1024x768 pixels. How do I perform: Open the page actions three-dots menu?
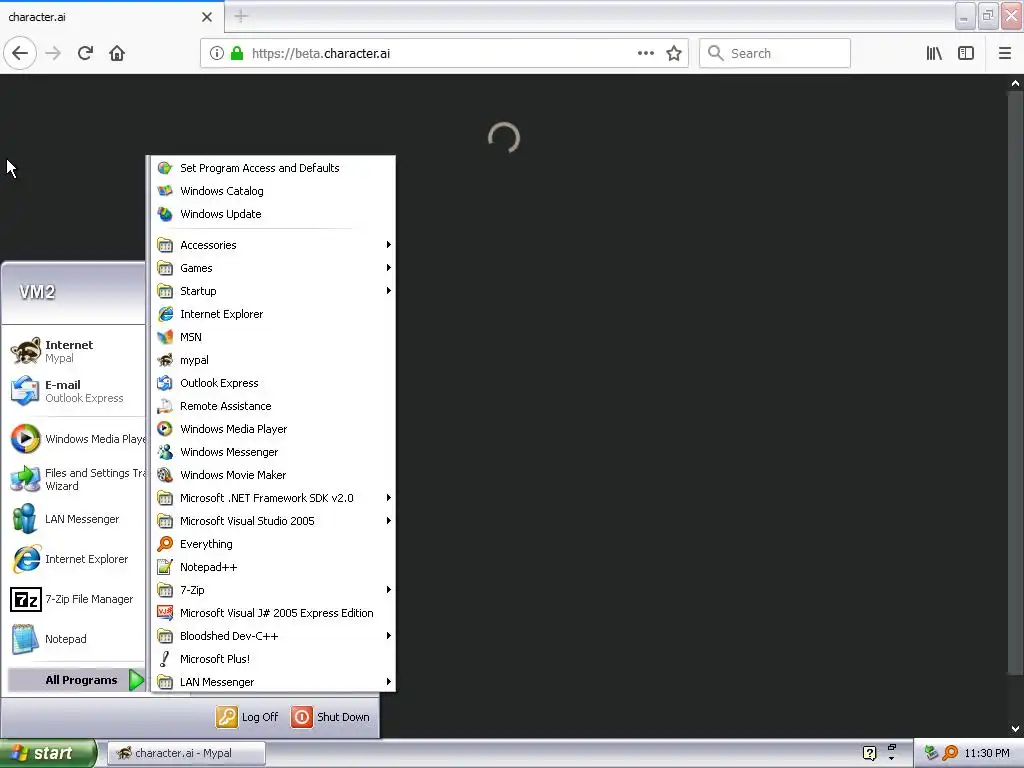click(x=646, y=53)
